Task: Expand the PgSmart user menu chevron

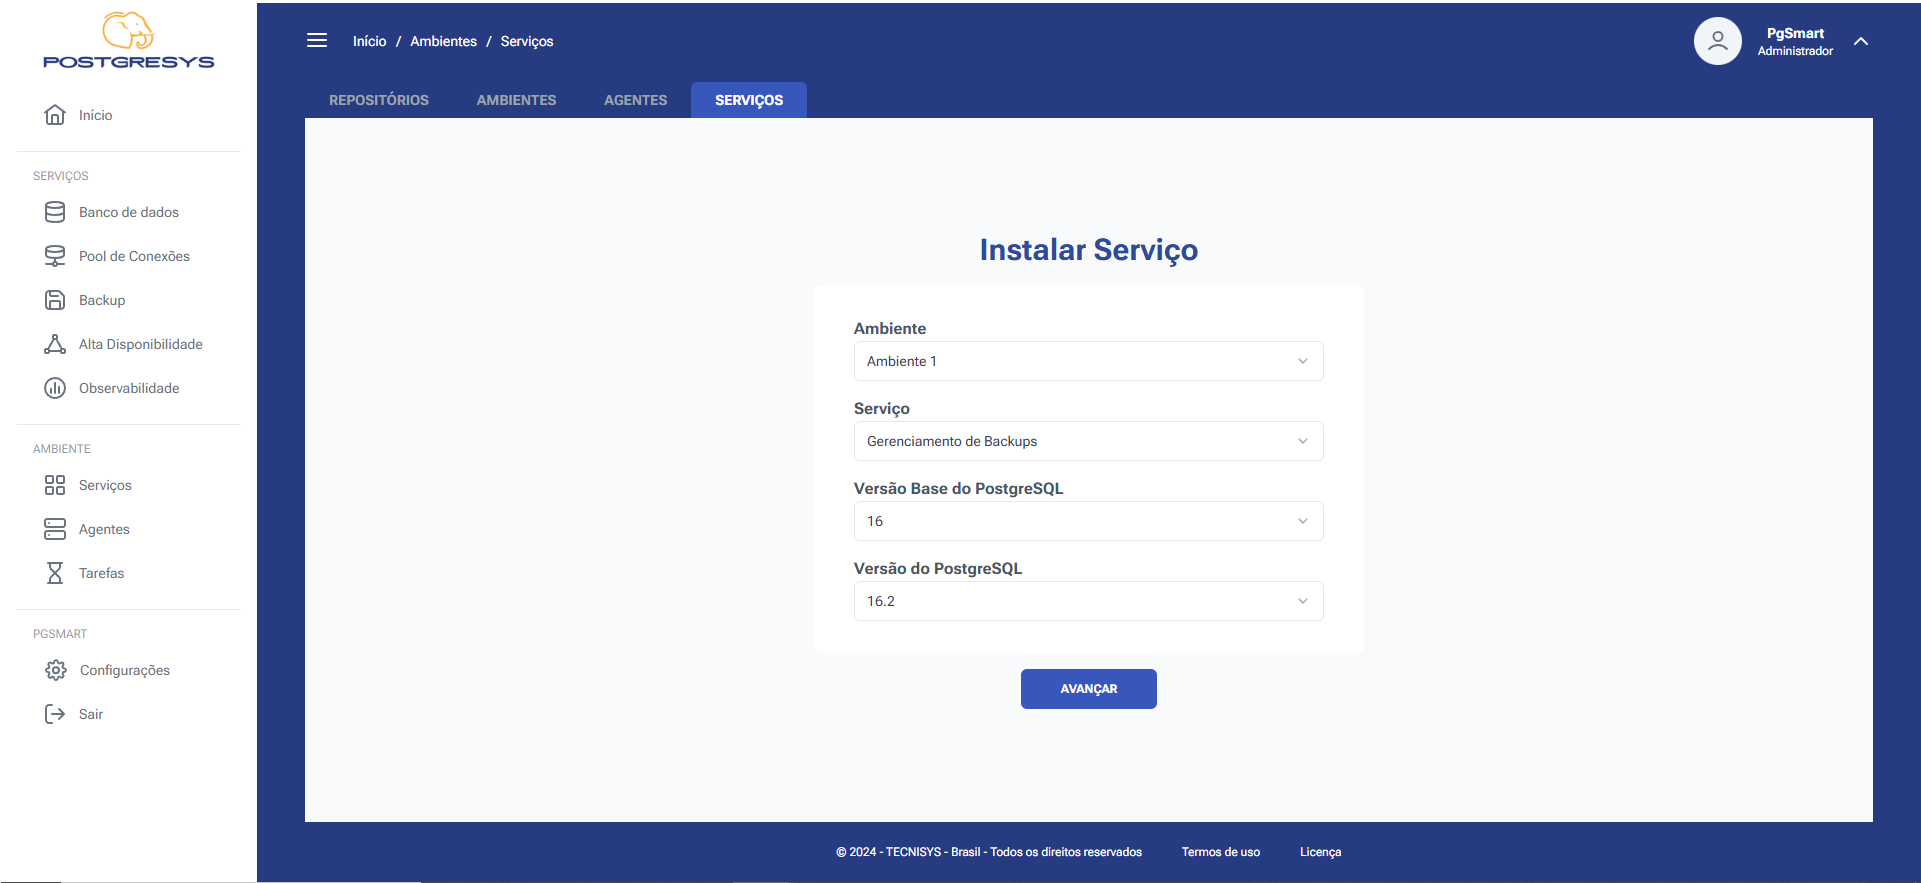Action: pos(1861,41)
